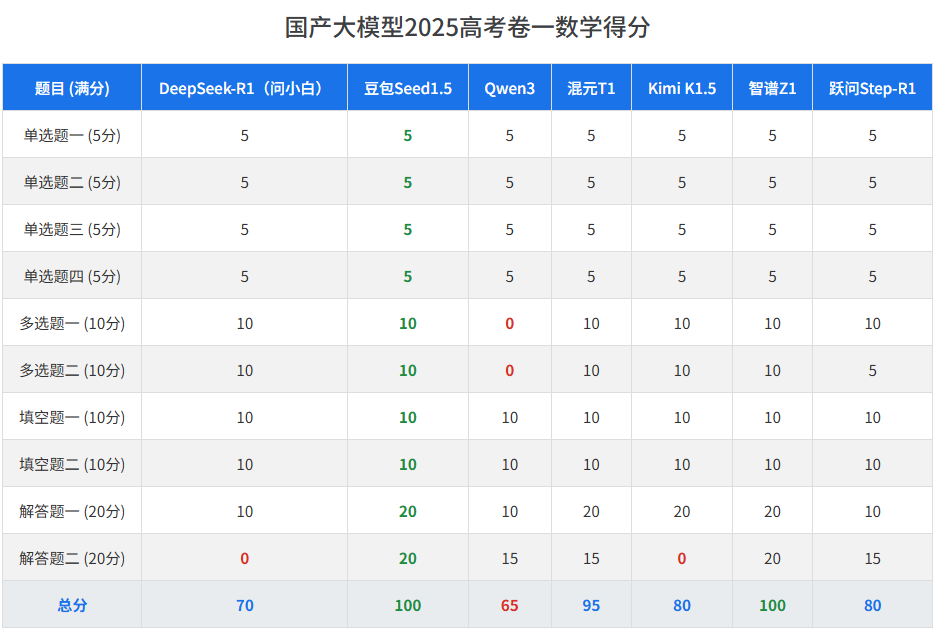This screenshot has height=631, width=938.
Task: Click row label 单选题一 (5分)
Action: tap(72, 136)
